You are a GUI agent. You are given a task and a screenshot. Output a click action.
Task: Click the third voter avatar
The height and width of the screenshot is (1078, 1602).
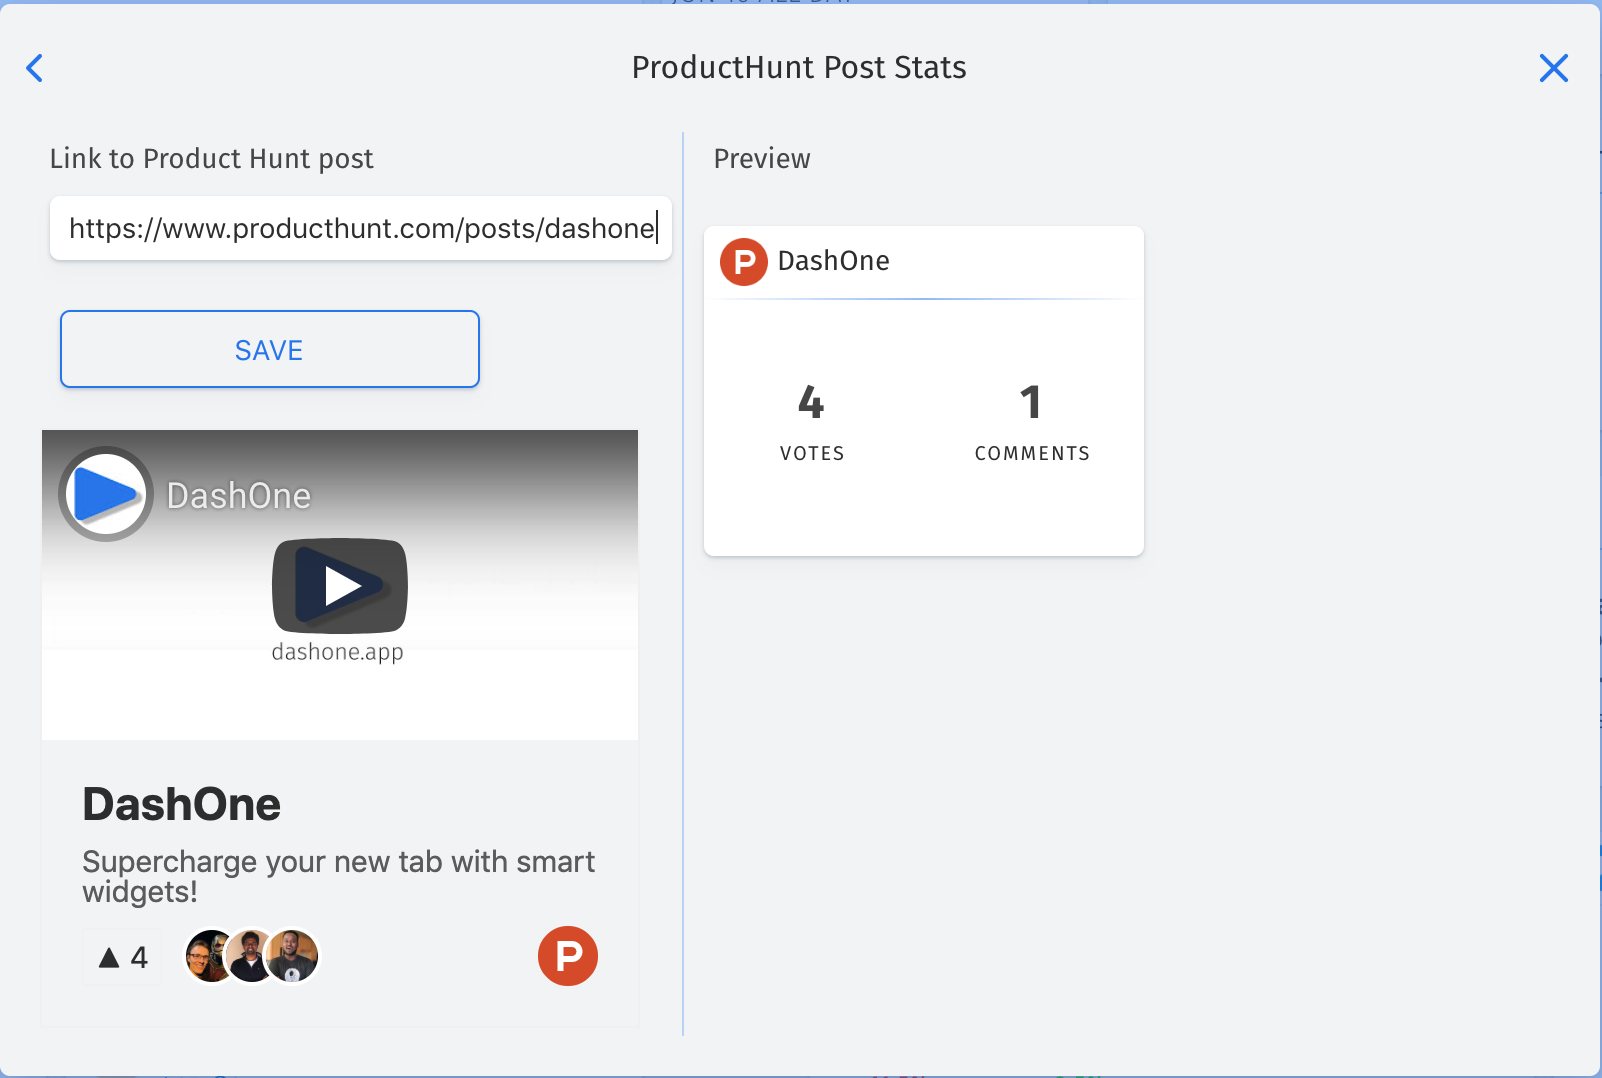coord(293,956)
